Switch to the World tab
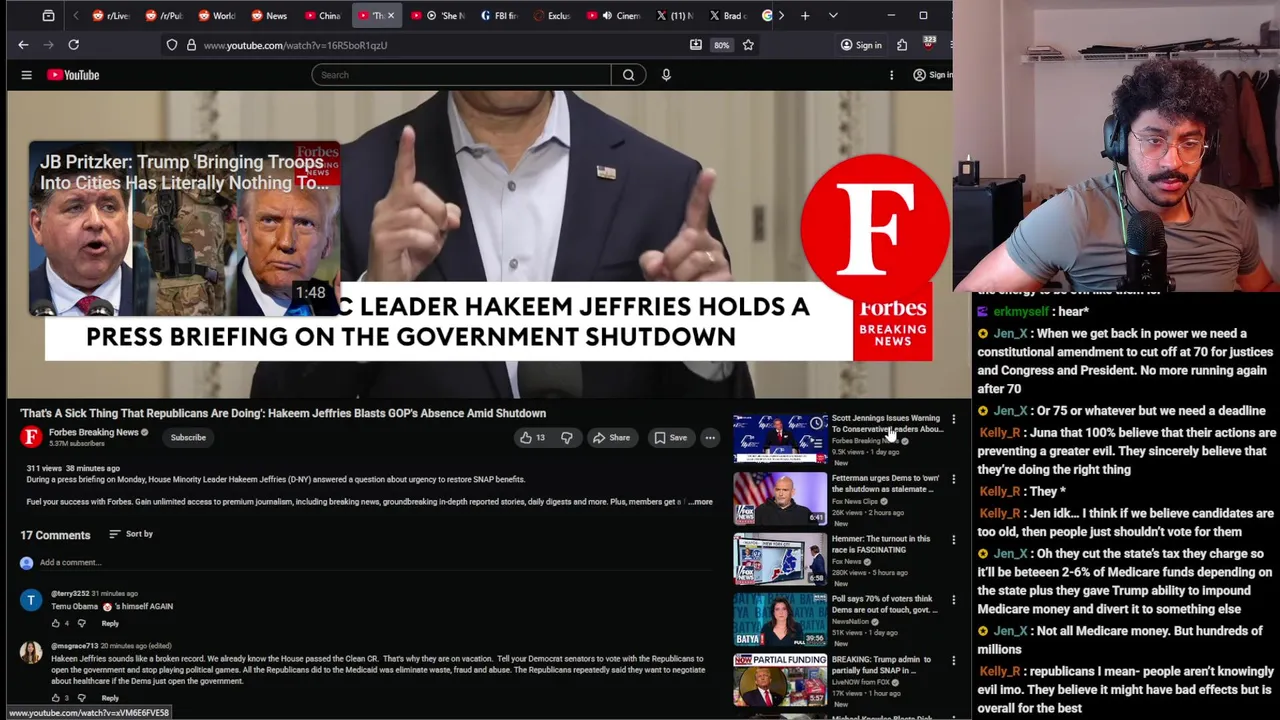 tap(218, 15)
